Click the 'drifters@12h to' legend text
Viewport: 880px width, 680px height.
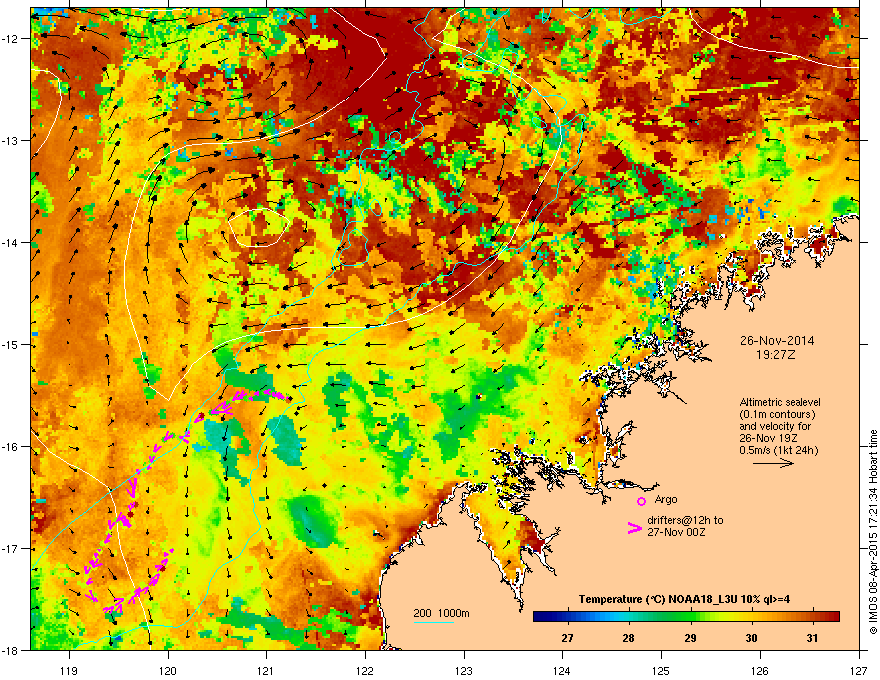click(x=685, y=520)
